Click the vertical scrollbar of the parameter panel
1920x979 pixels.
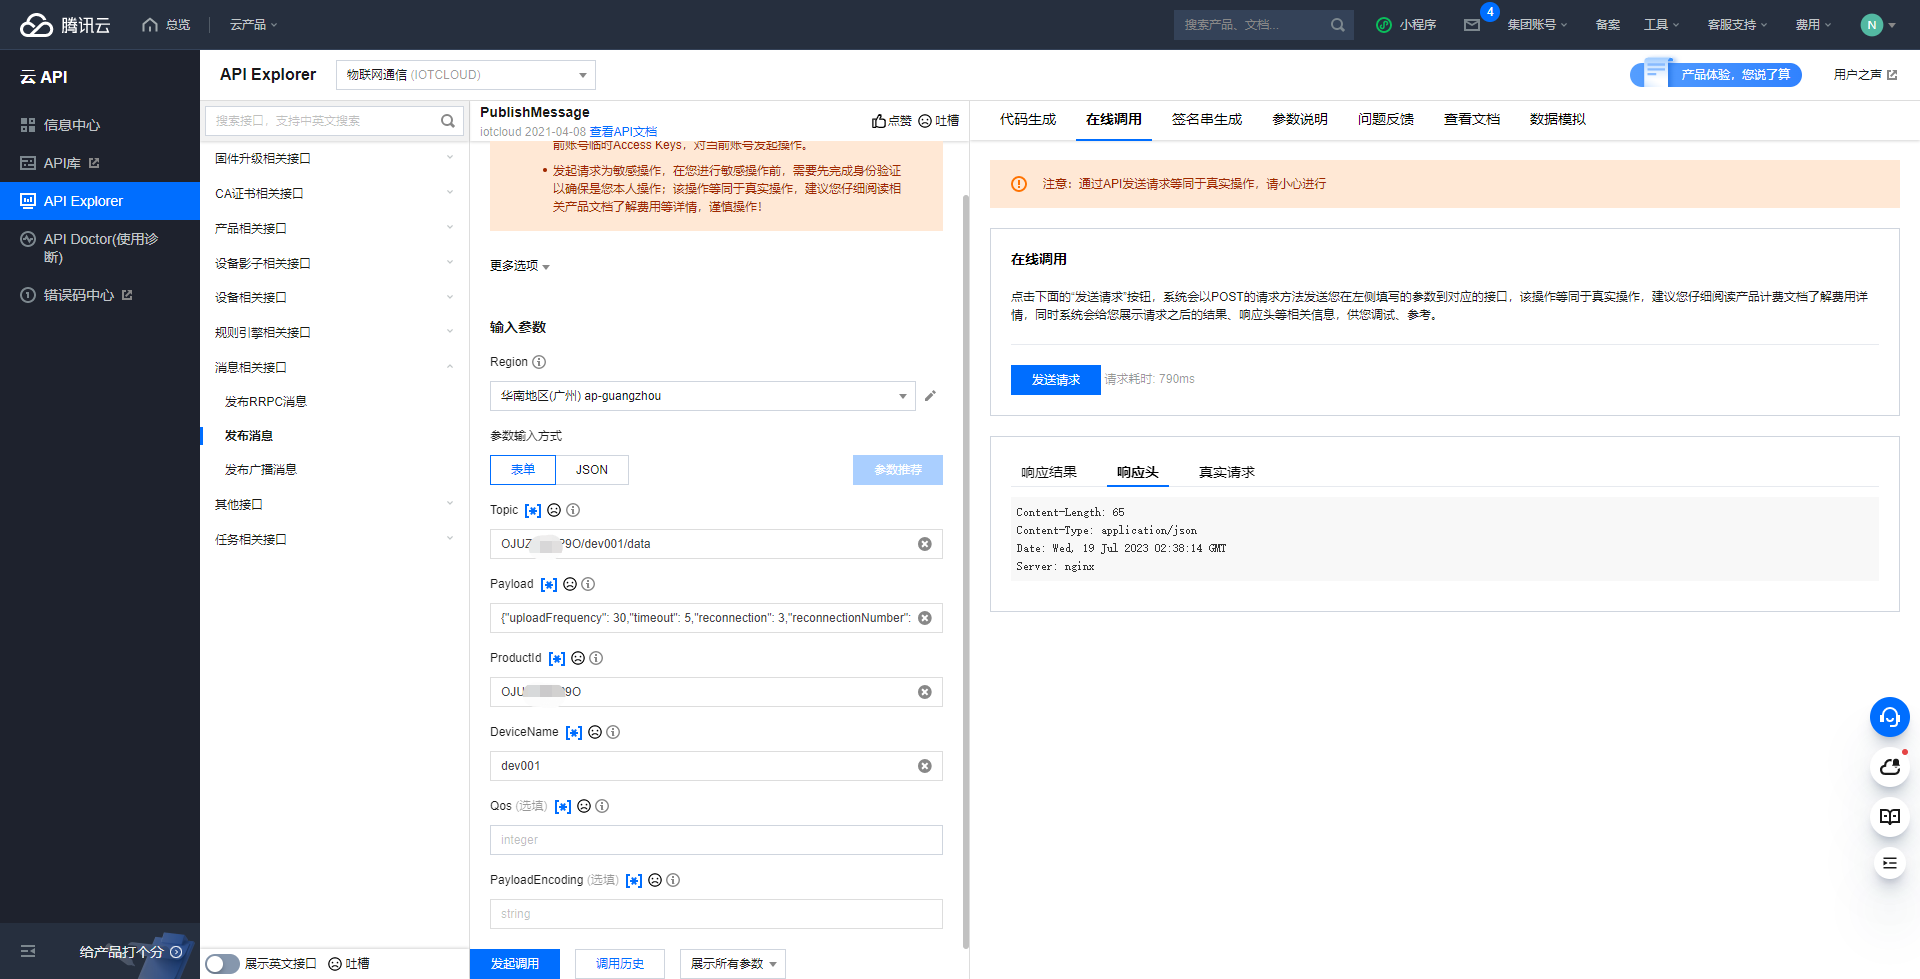966,570
